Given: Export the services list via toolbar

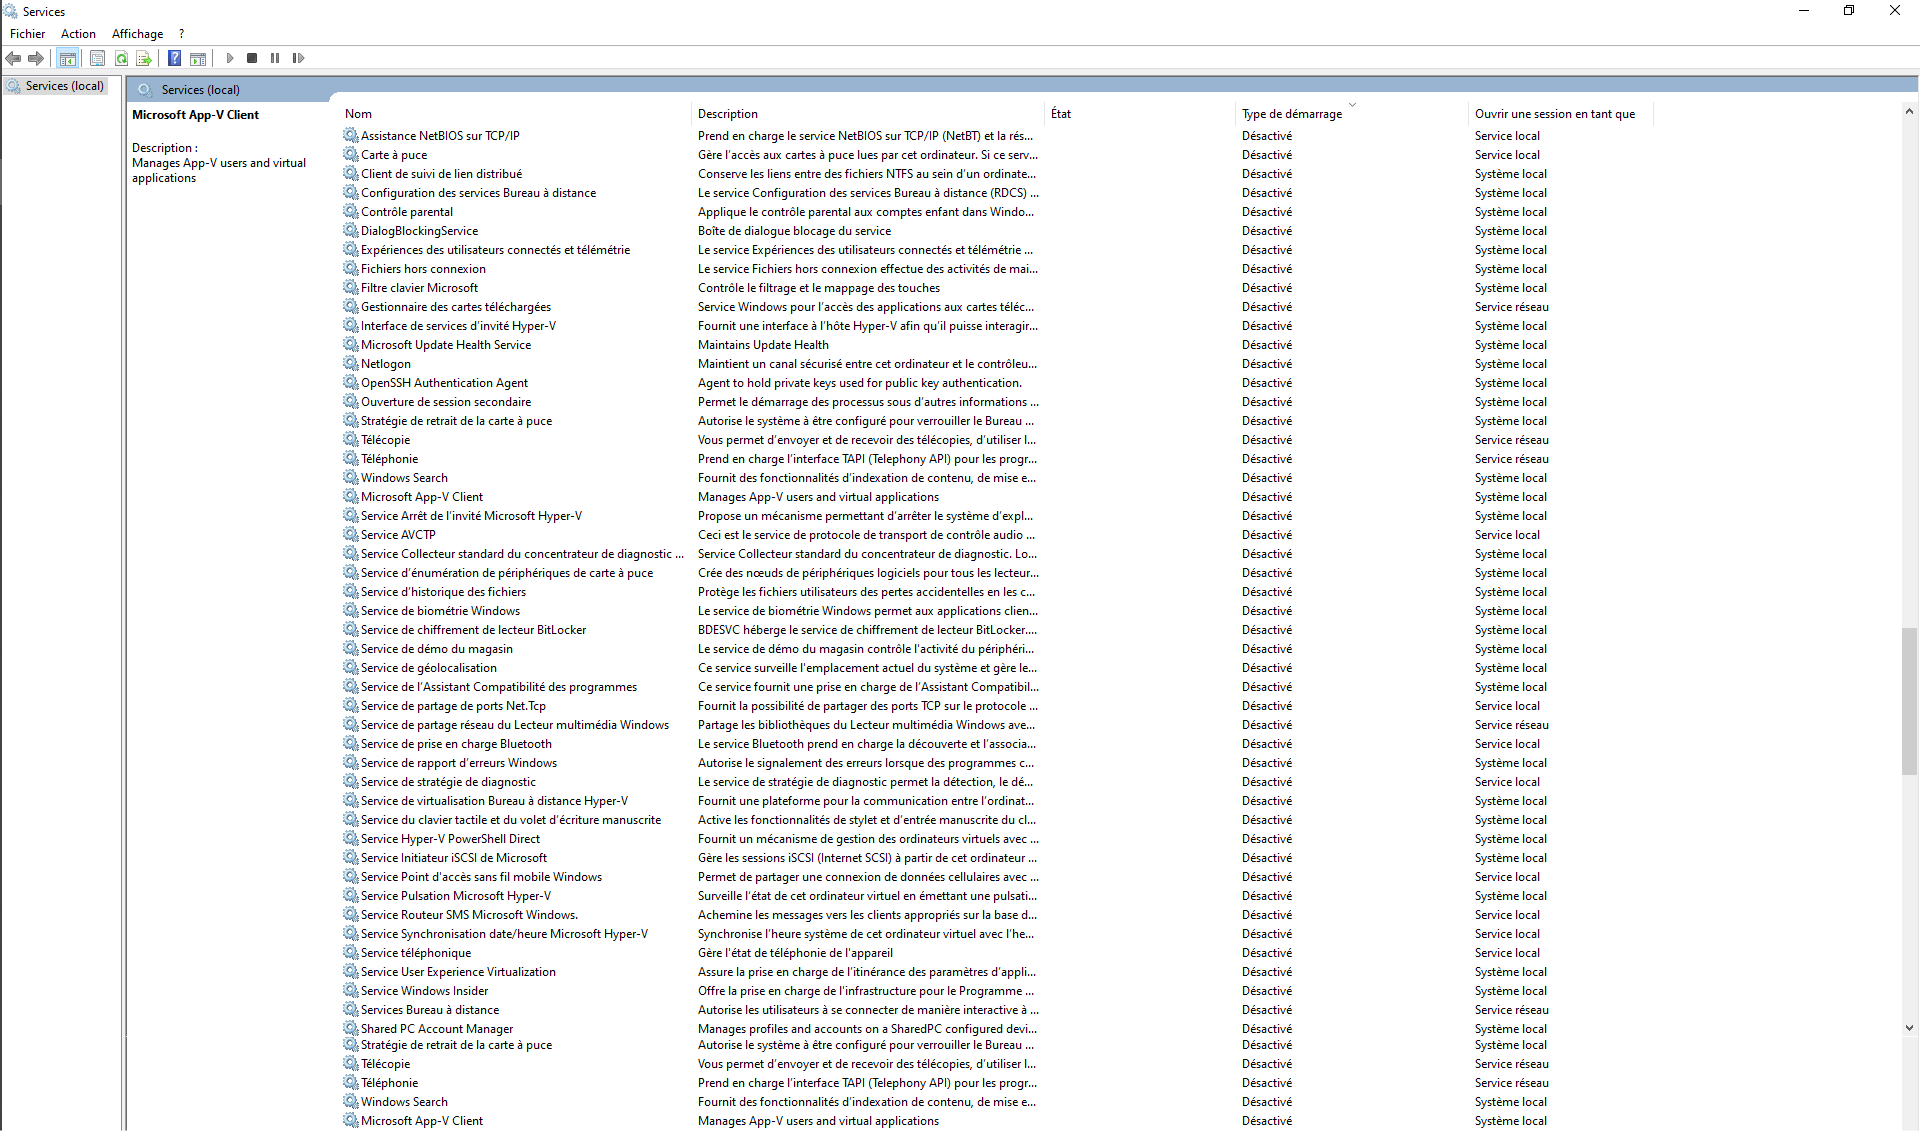Looking at the screenshot, I should [144, 59].
